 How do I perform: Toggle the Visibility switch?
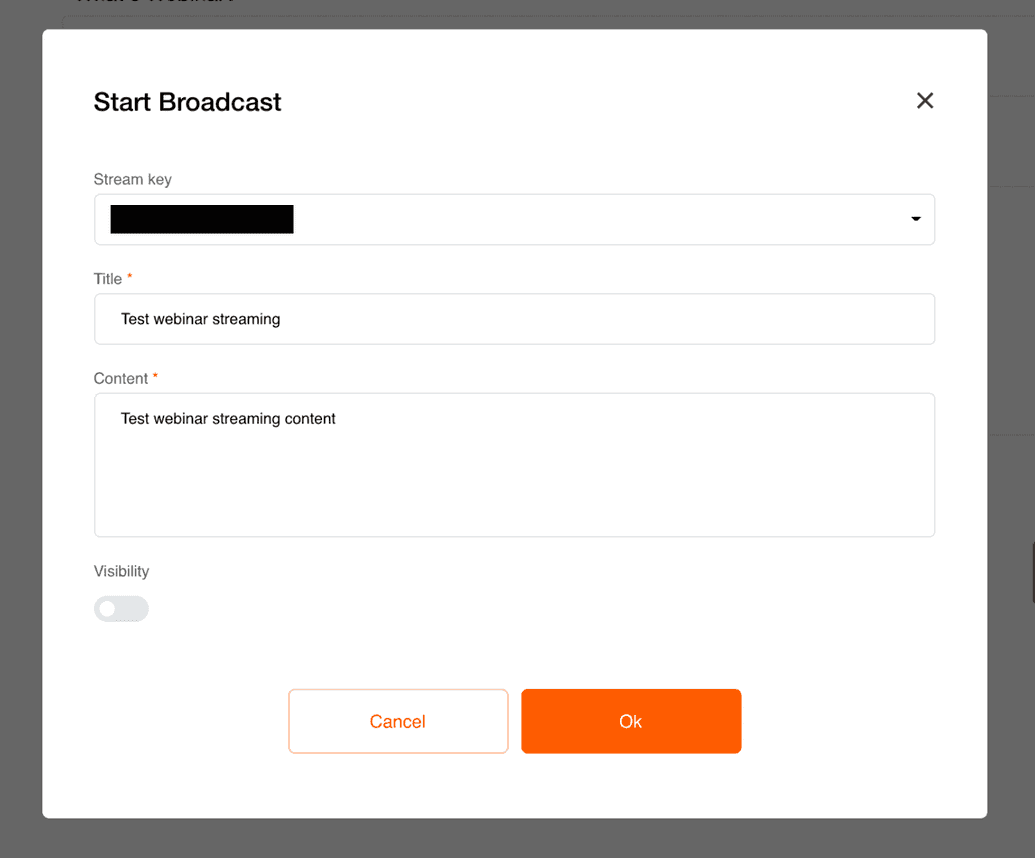[121, 609]
